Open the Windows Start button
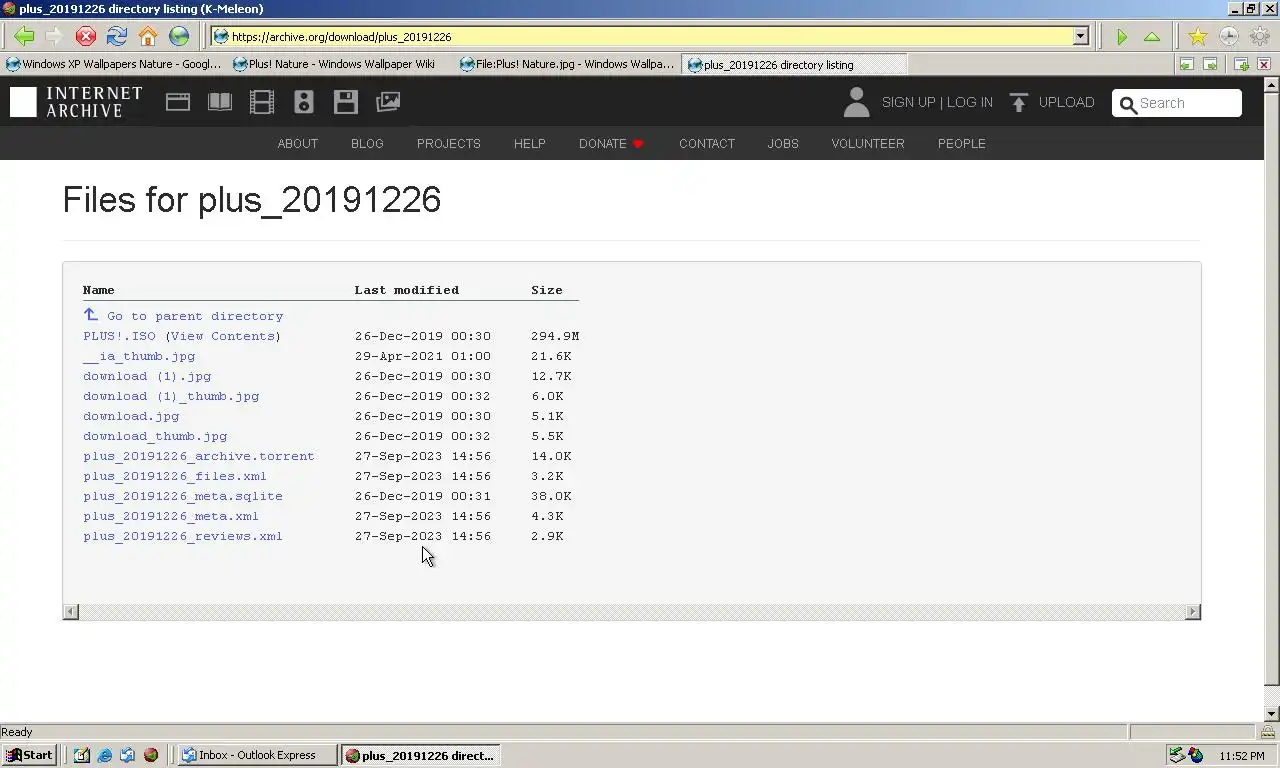Screen dimensions: 1280x768 [x=30, y=755]
